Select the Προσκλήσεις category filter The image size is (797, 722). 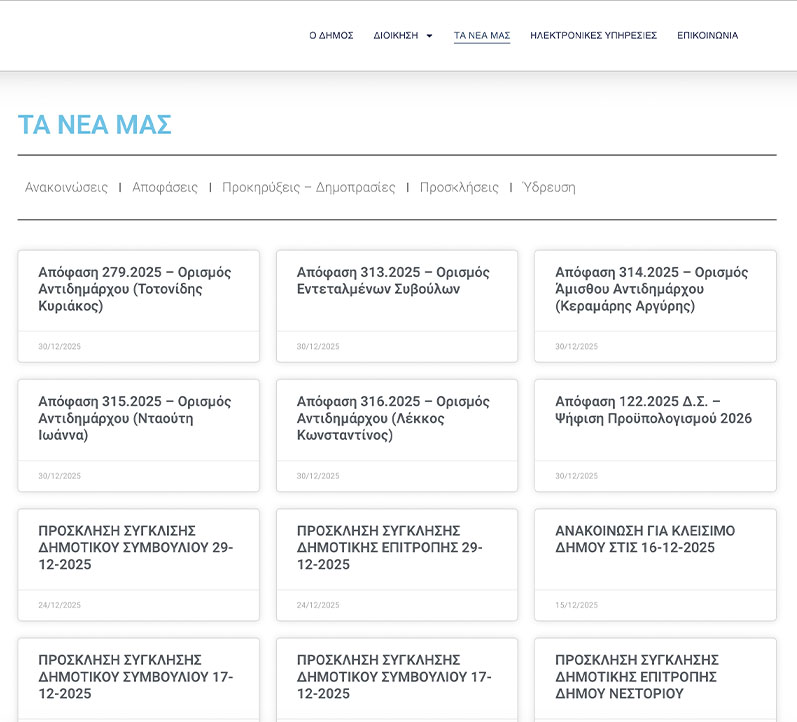[459, 187]
